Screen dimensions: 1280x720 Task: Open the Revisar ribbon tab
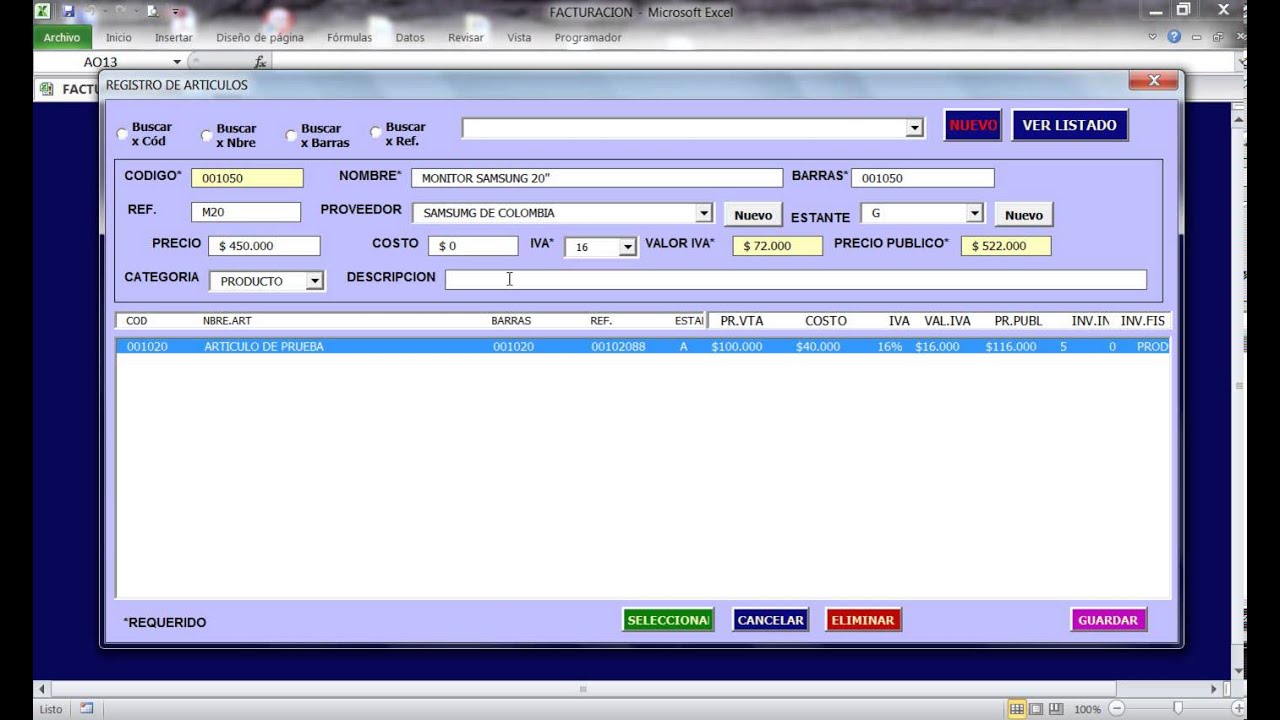tap(465, 37)
